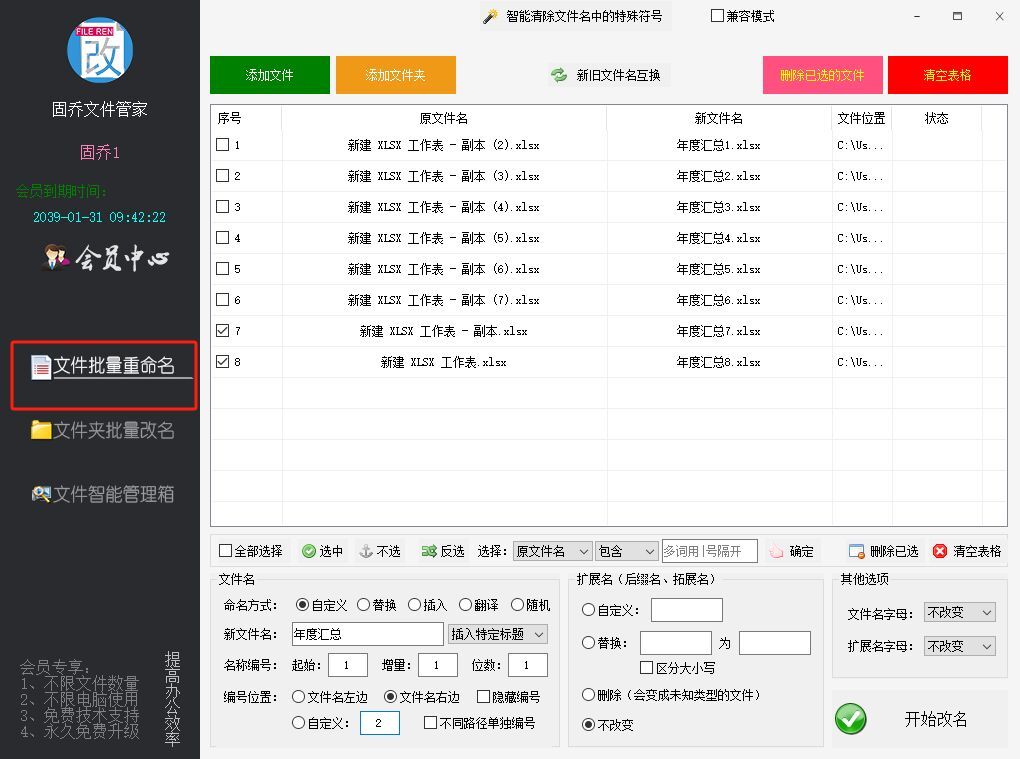
Task: Open the 插入特定标题 dropdown
Action: (x=498, y=634)
